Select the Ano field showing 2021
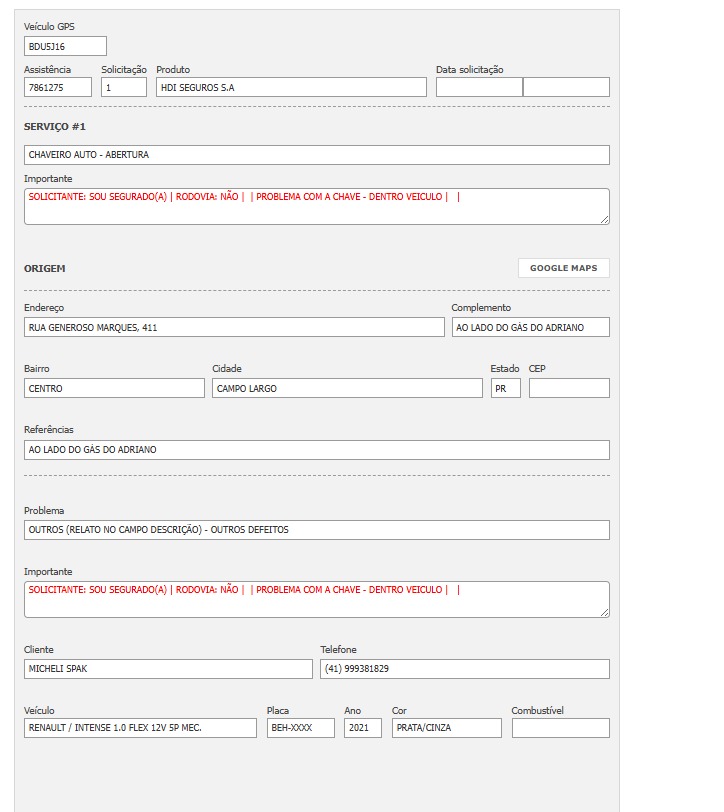The image size is (724, 812). point(362,728)
